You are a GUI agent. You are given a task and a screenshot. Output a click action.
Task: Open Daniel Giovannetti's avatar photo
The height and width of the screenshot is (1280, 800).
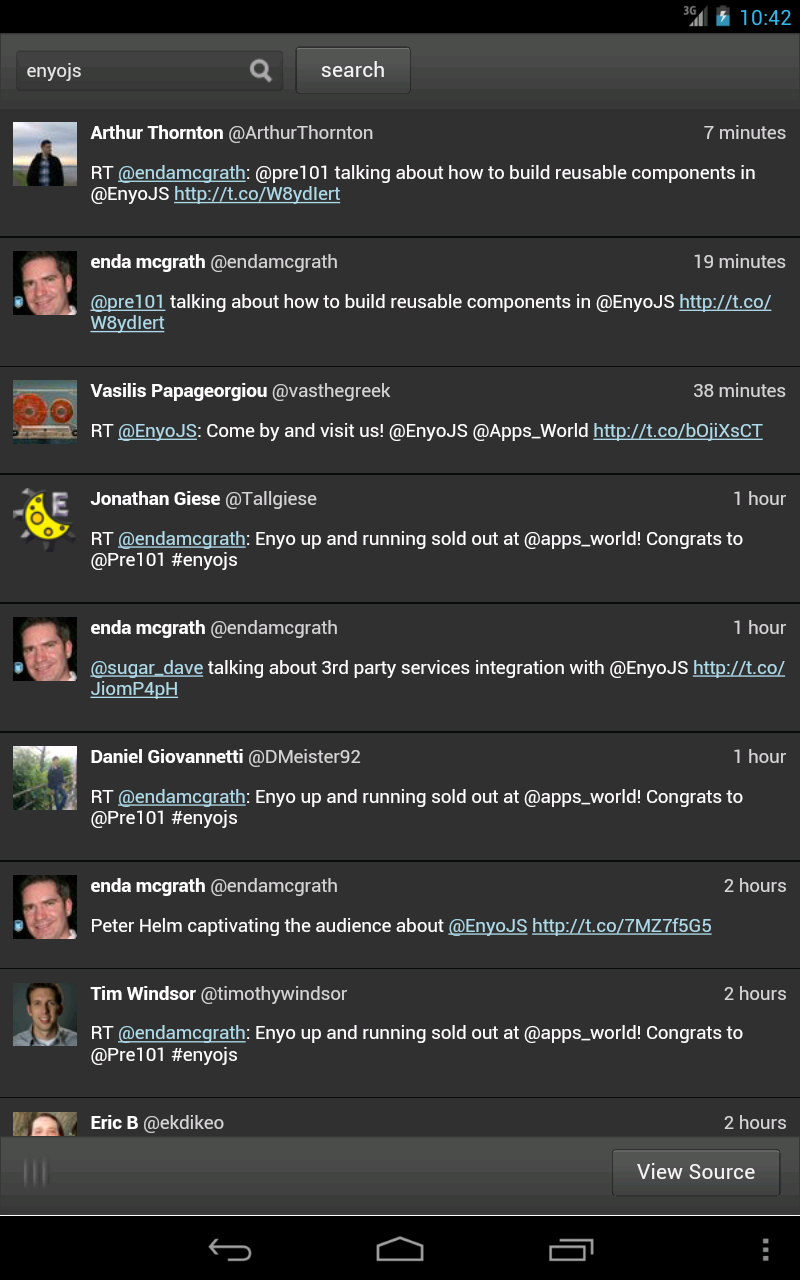pos(45,778)
